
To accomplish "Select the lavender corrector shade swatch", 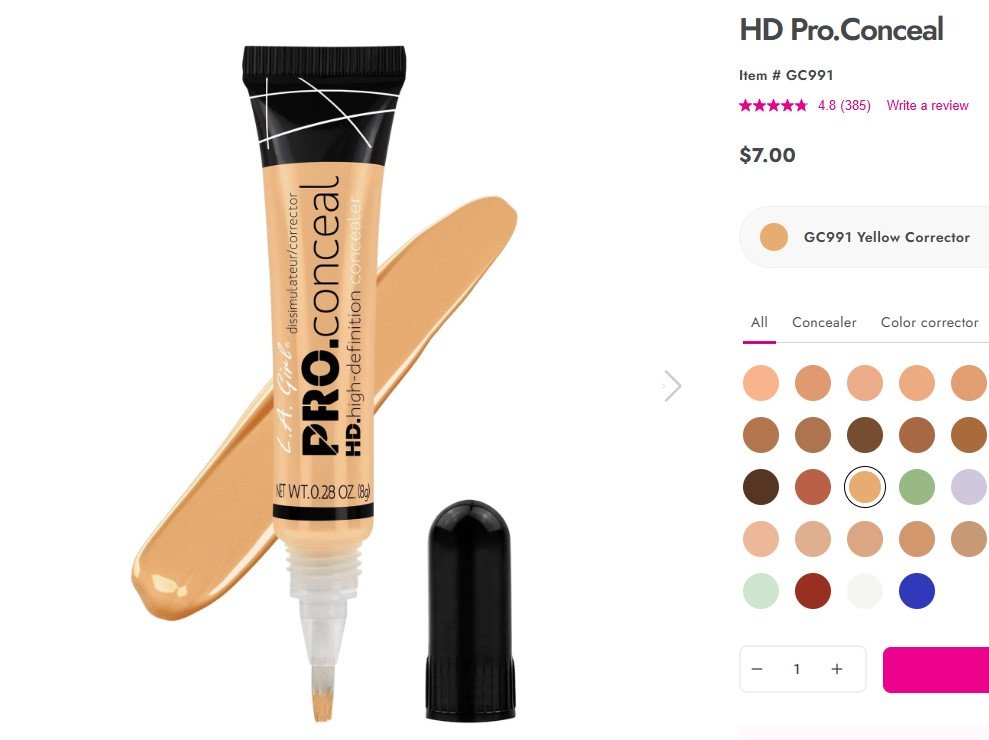I will [x=969, y=487].
